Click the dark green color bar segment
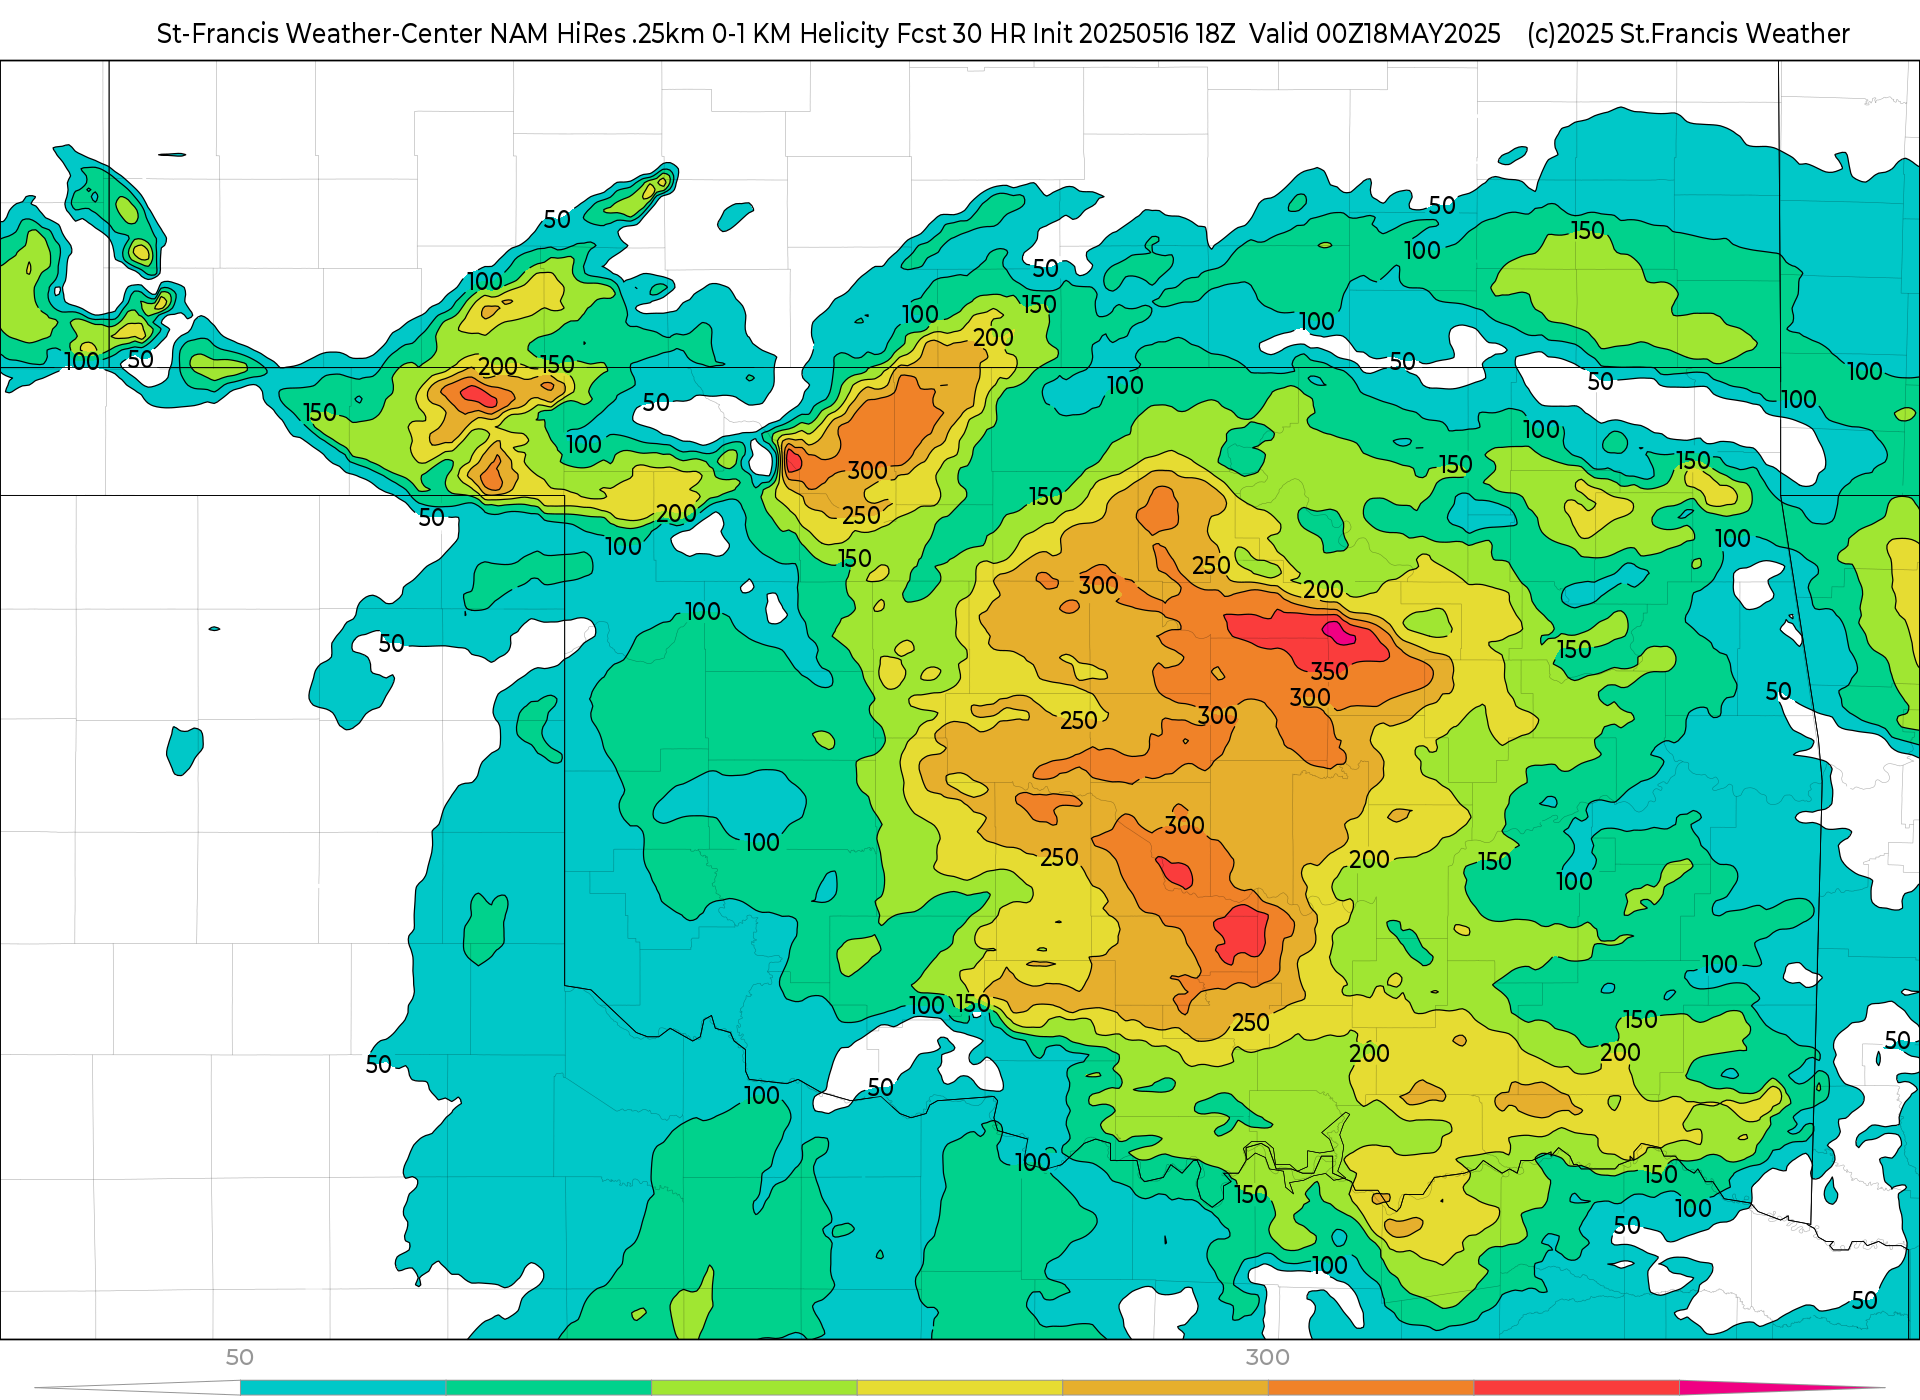Image resolution: width=1920 pixels, height=1400 pixels. [x=549, y=1388]
